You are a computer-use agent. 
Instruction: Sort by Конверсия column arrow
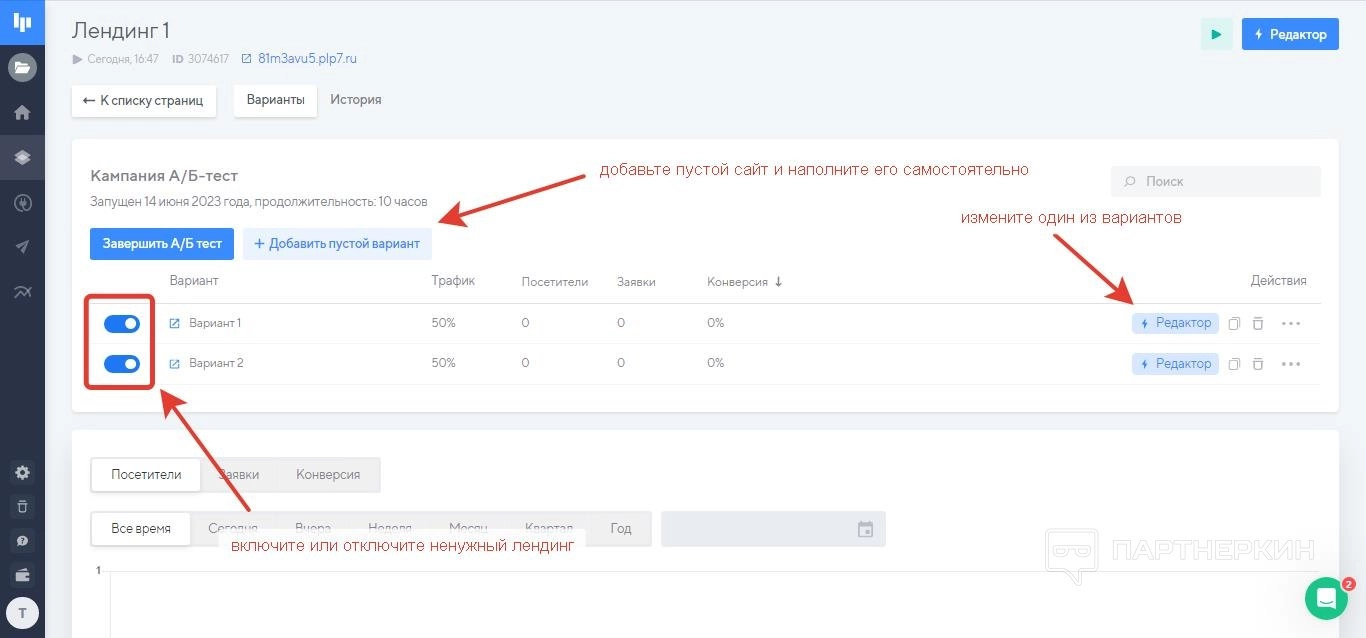pos(778,282)
